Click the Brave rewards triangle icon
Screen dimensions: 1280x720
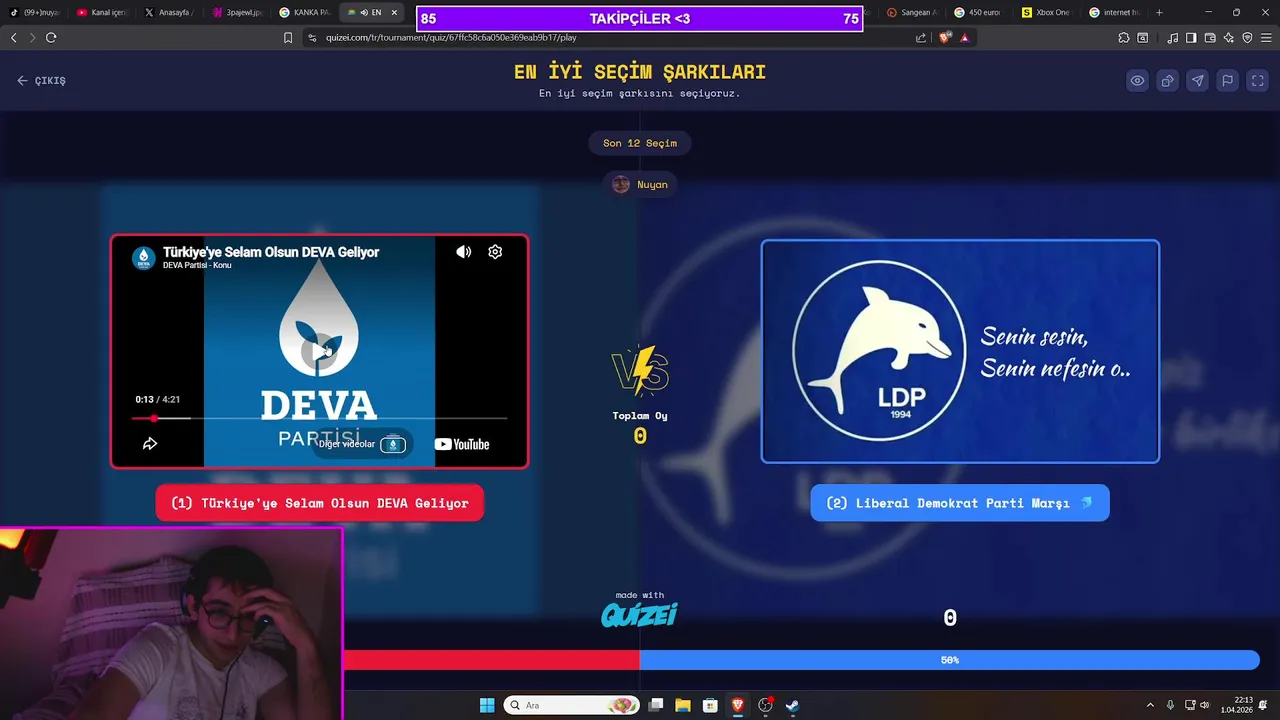point(965,38)
